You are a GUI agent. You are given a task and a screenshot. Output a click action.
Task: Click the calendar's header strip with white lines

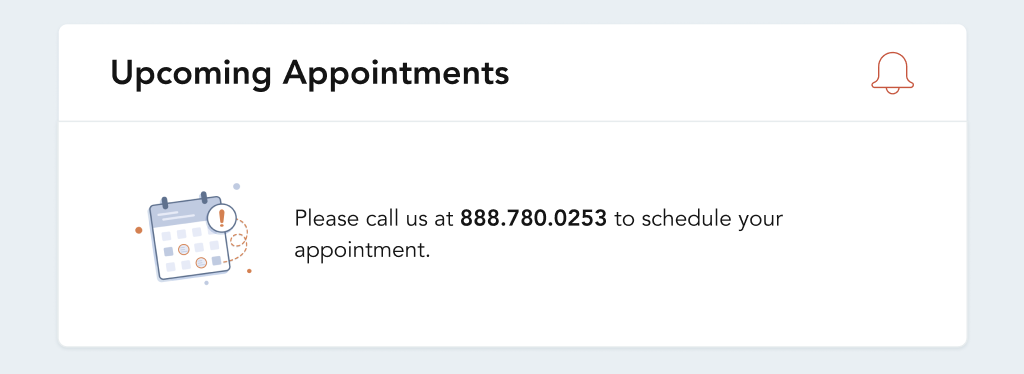pos(178,213)
